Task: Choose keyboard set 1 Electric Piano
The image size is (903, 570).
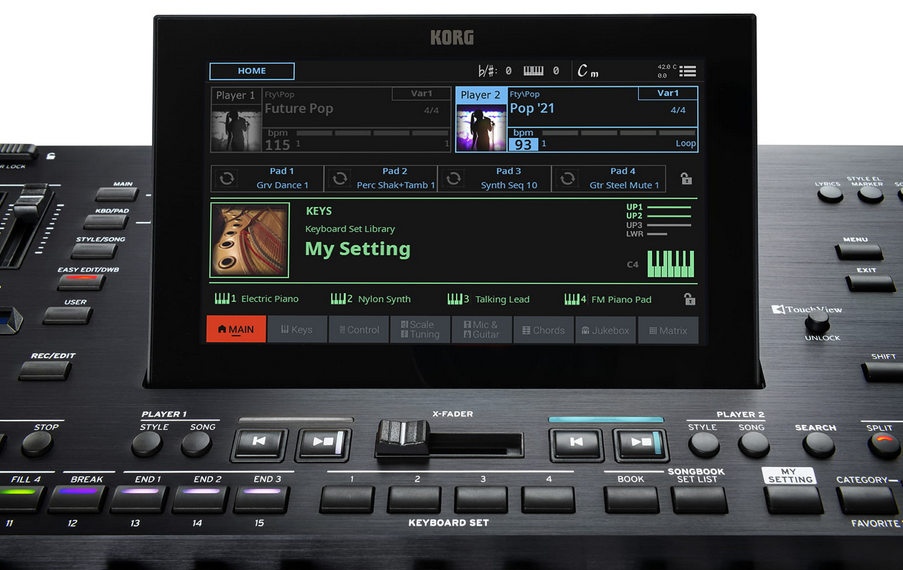Action: tap(256, 299)
